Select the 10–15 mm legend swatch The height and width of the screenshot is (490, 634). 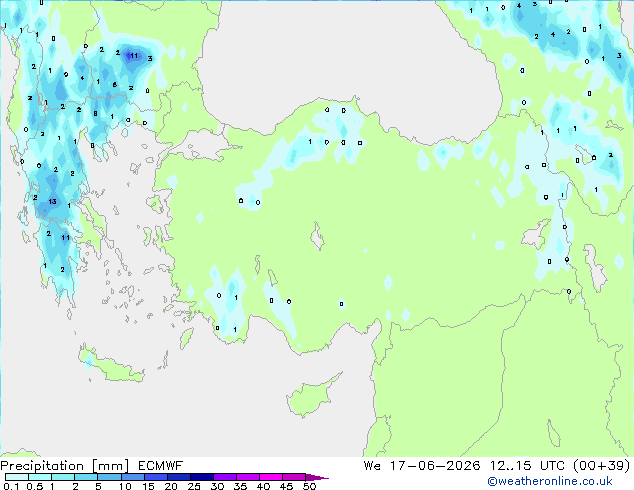pos(132,477)
